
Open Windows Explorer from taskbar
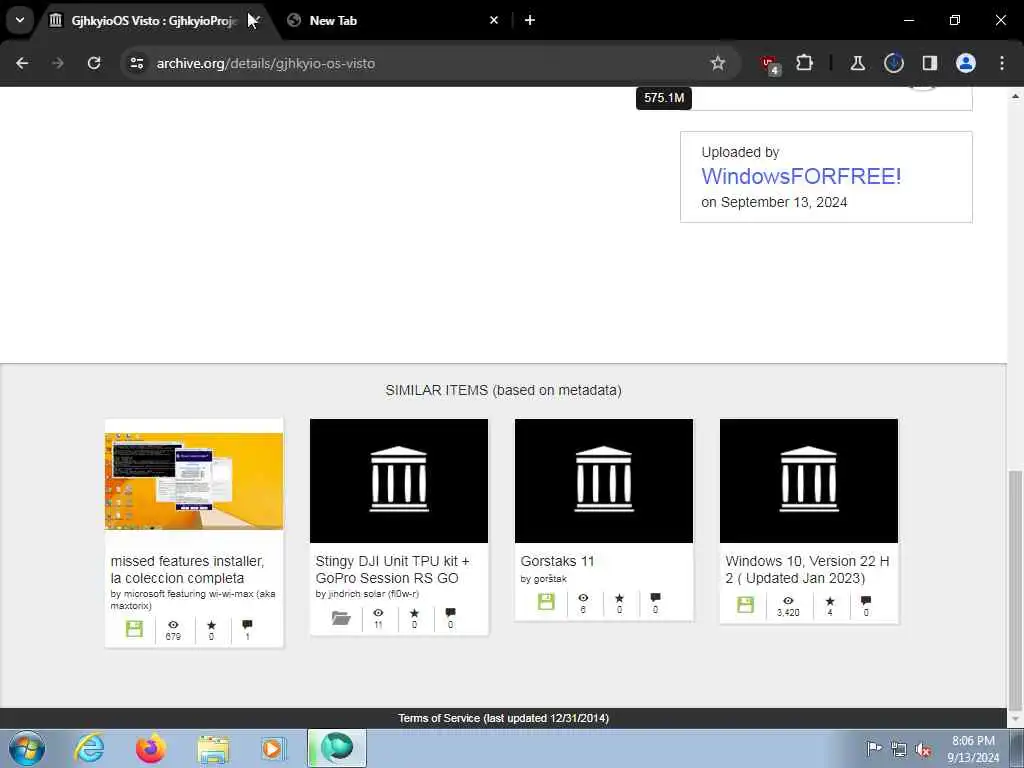click(x=213, y=749)
